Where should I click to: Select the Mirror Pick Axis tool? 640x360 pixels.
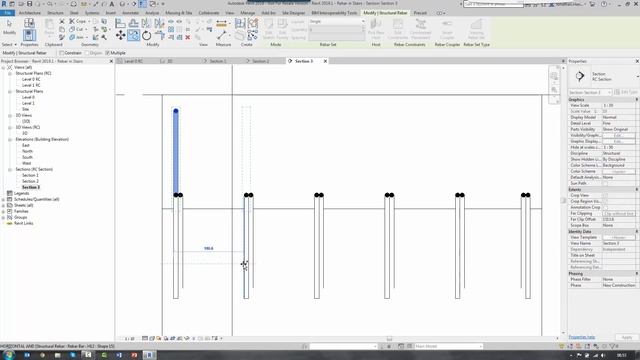click(x=147, y=23)
